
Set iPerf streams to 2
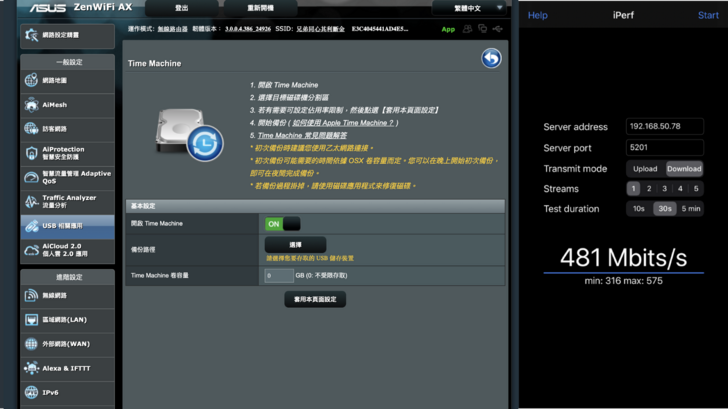(649, 188)
